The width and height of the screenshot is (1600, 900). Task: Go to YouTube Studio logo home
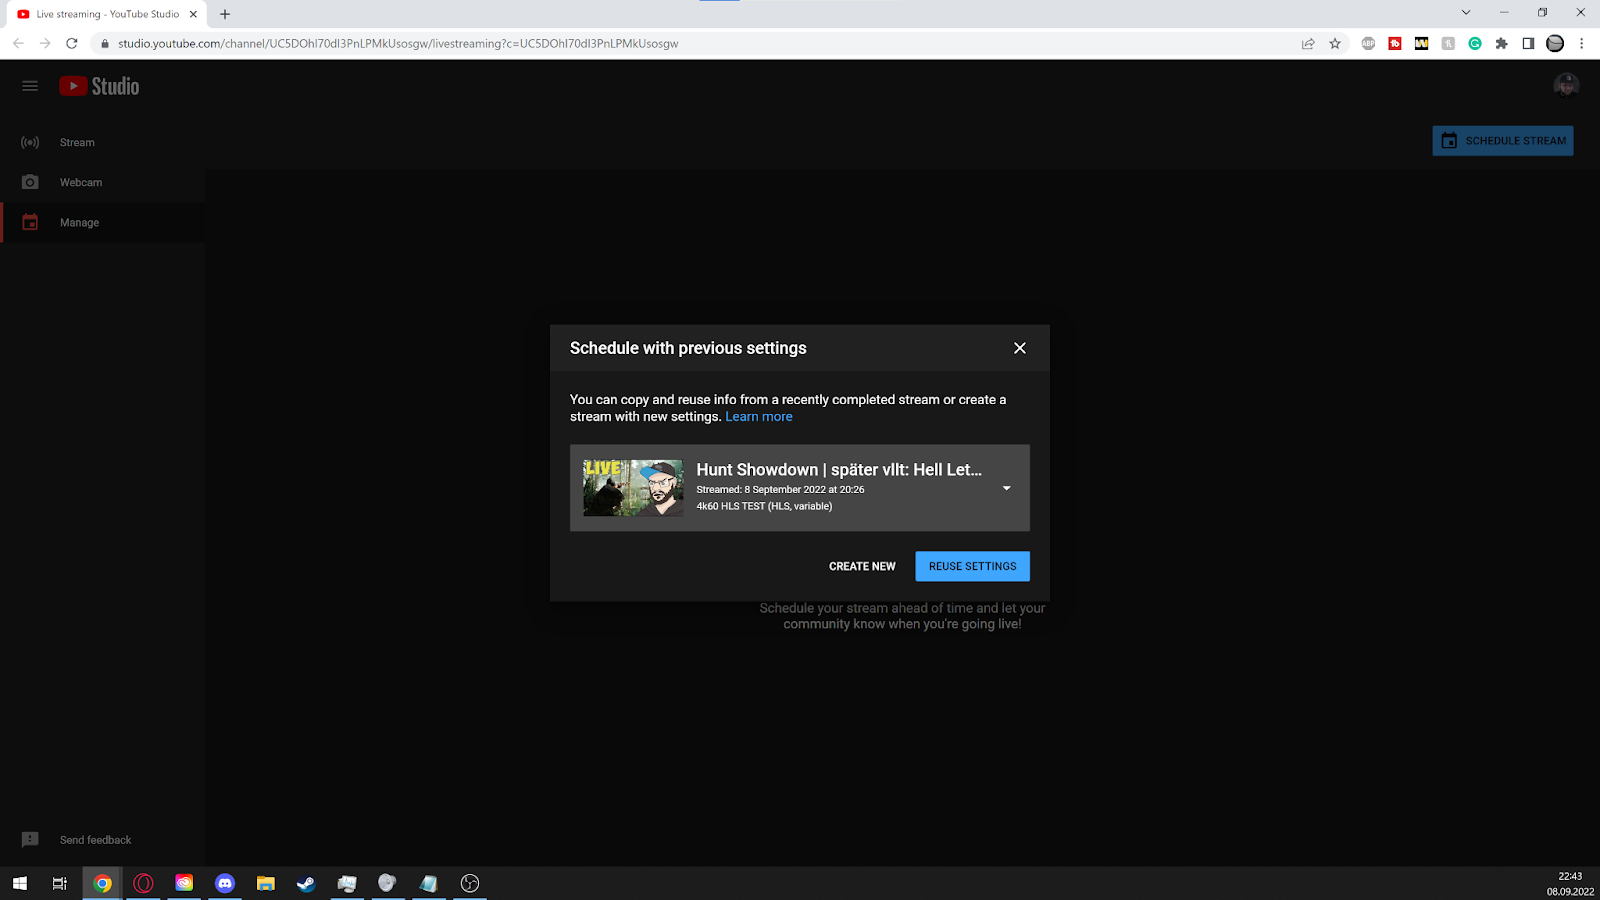click(x=99, y=86)
